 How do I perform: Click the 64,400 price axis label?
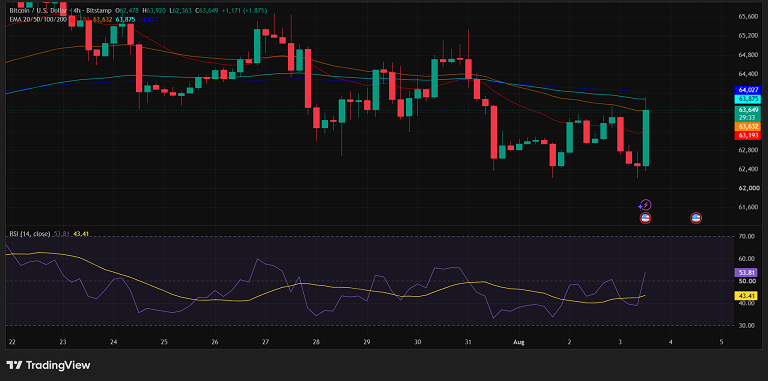[748, 74]
